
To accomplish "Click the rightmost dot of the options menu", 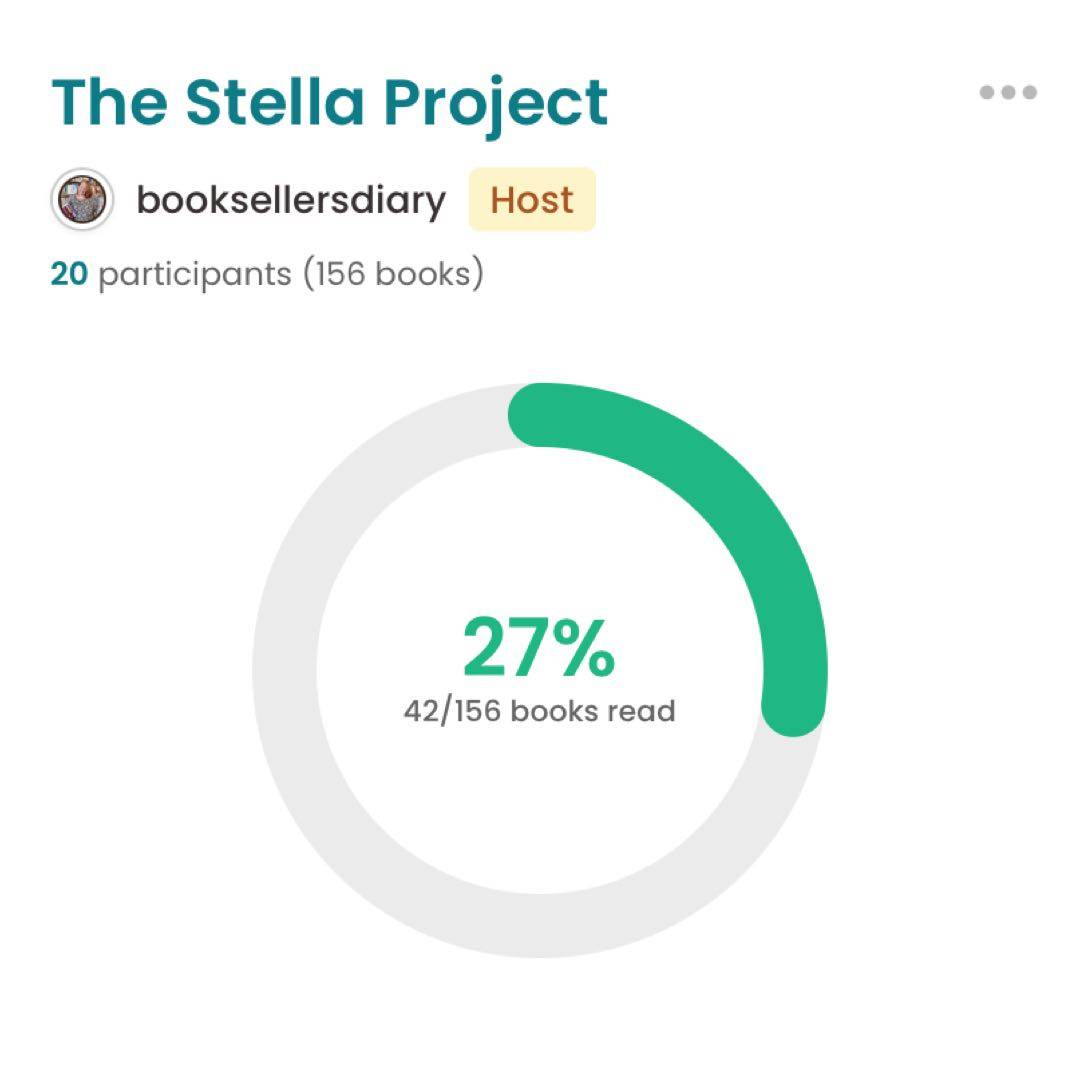I will pyautogui.click(x=1029, y=93).
